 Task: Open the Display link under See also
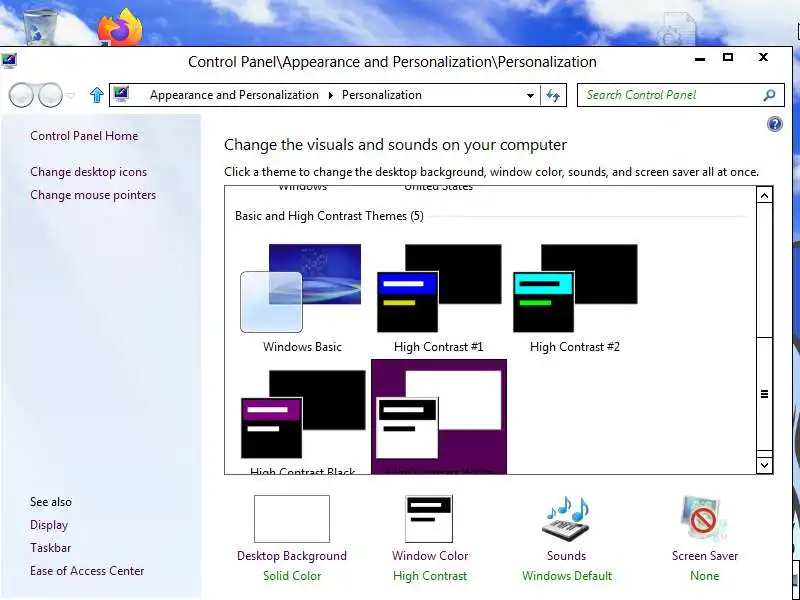tap(48, 525)
